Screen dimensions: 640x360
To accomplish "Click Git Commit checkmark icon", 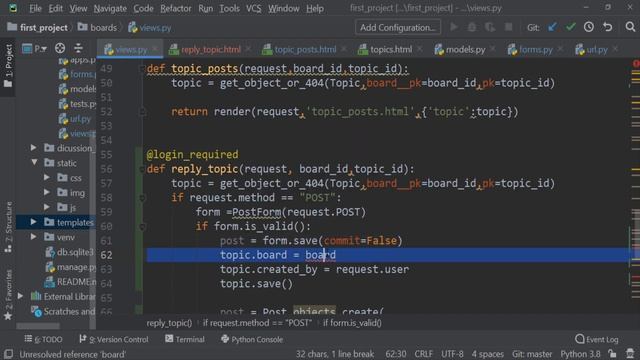I will click(571, 27).
